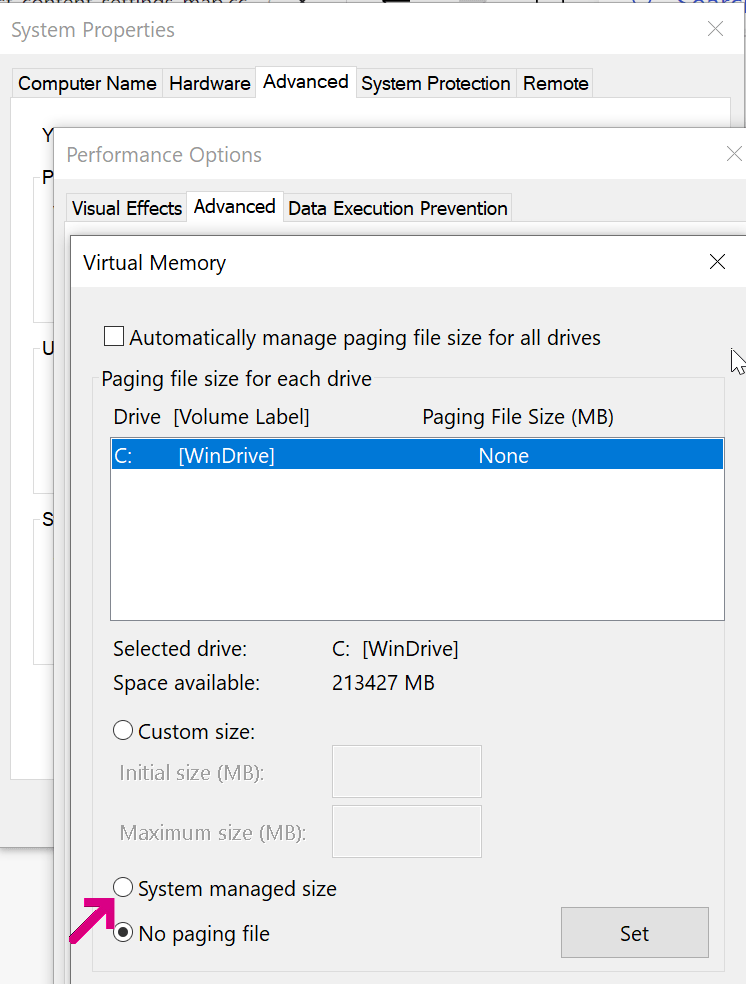The image size is (746, 984).
Task: Switch to the Visual Effects tab
Action: tap(127, 208)
